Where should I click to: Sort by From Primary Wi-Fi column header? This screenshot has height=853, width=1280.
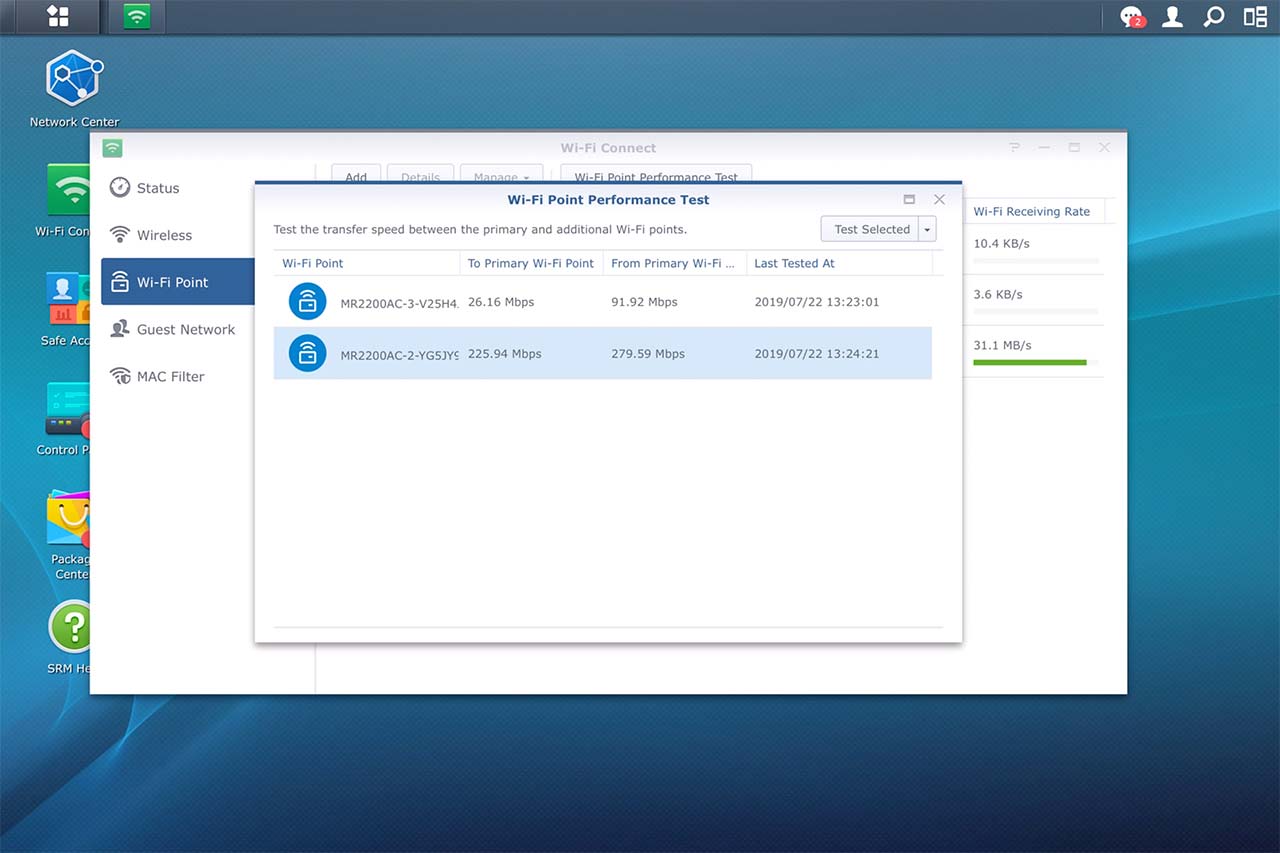coord(674,263)
